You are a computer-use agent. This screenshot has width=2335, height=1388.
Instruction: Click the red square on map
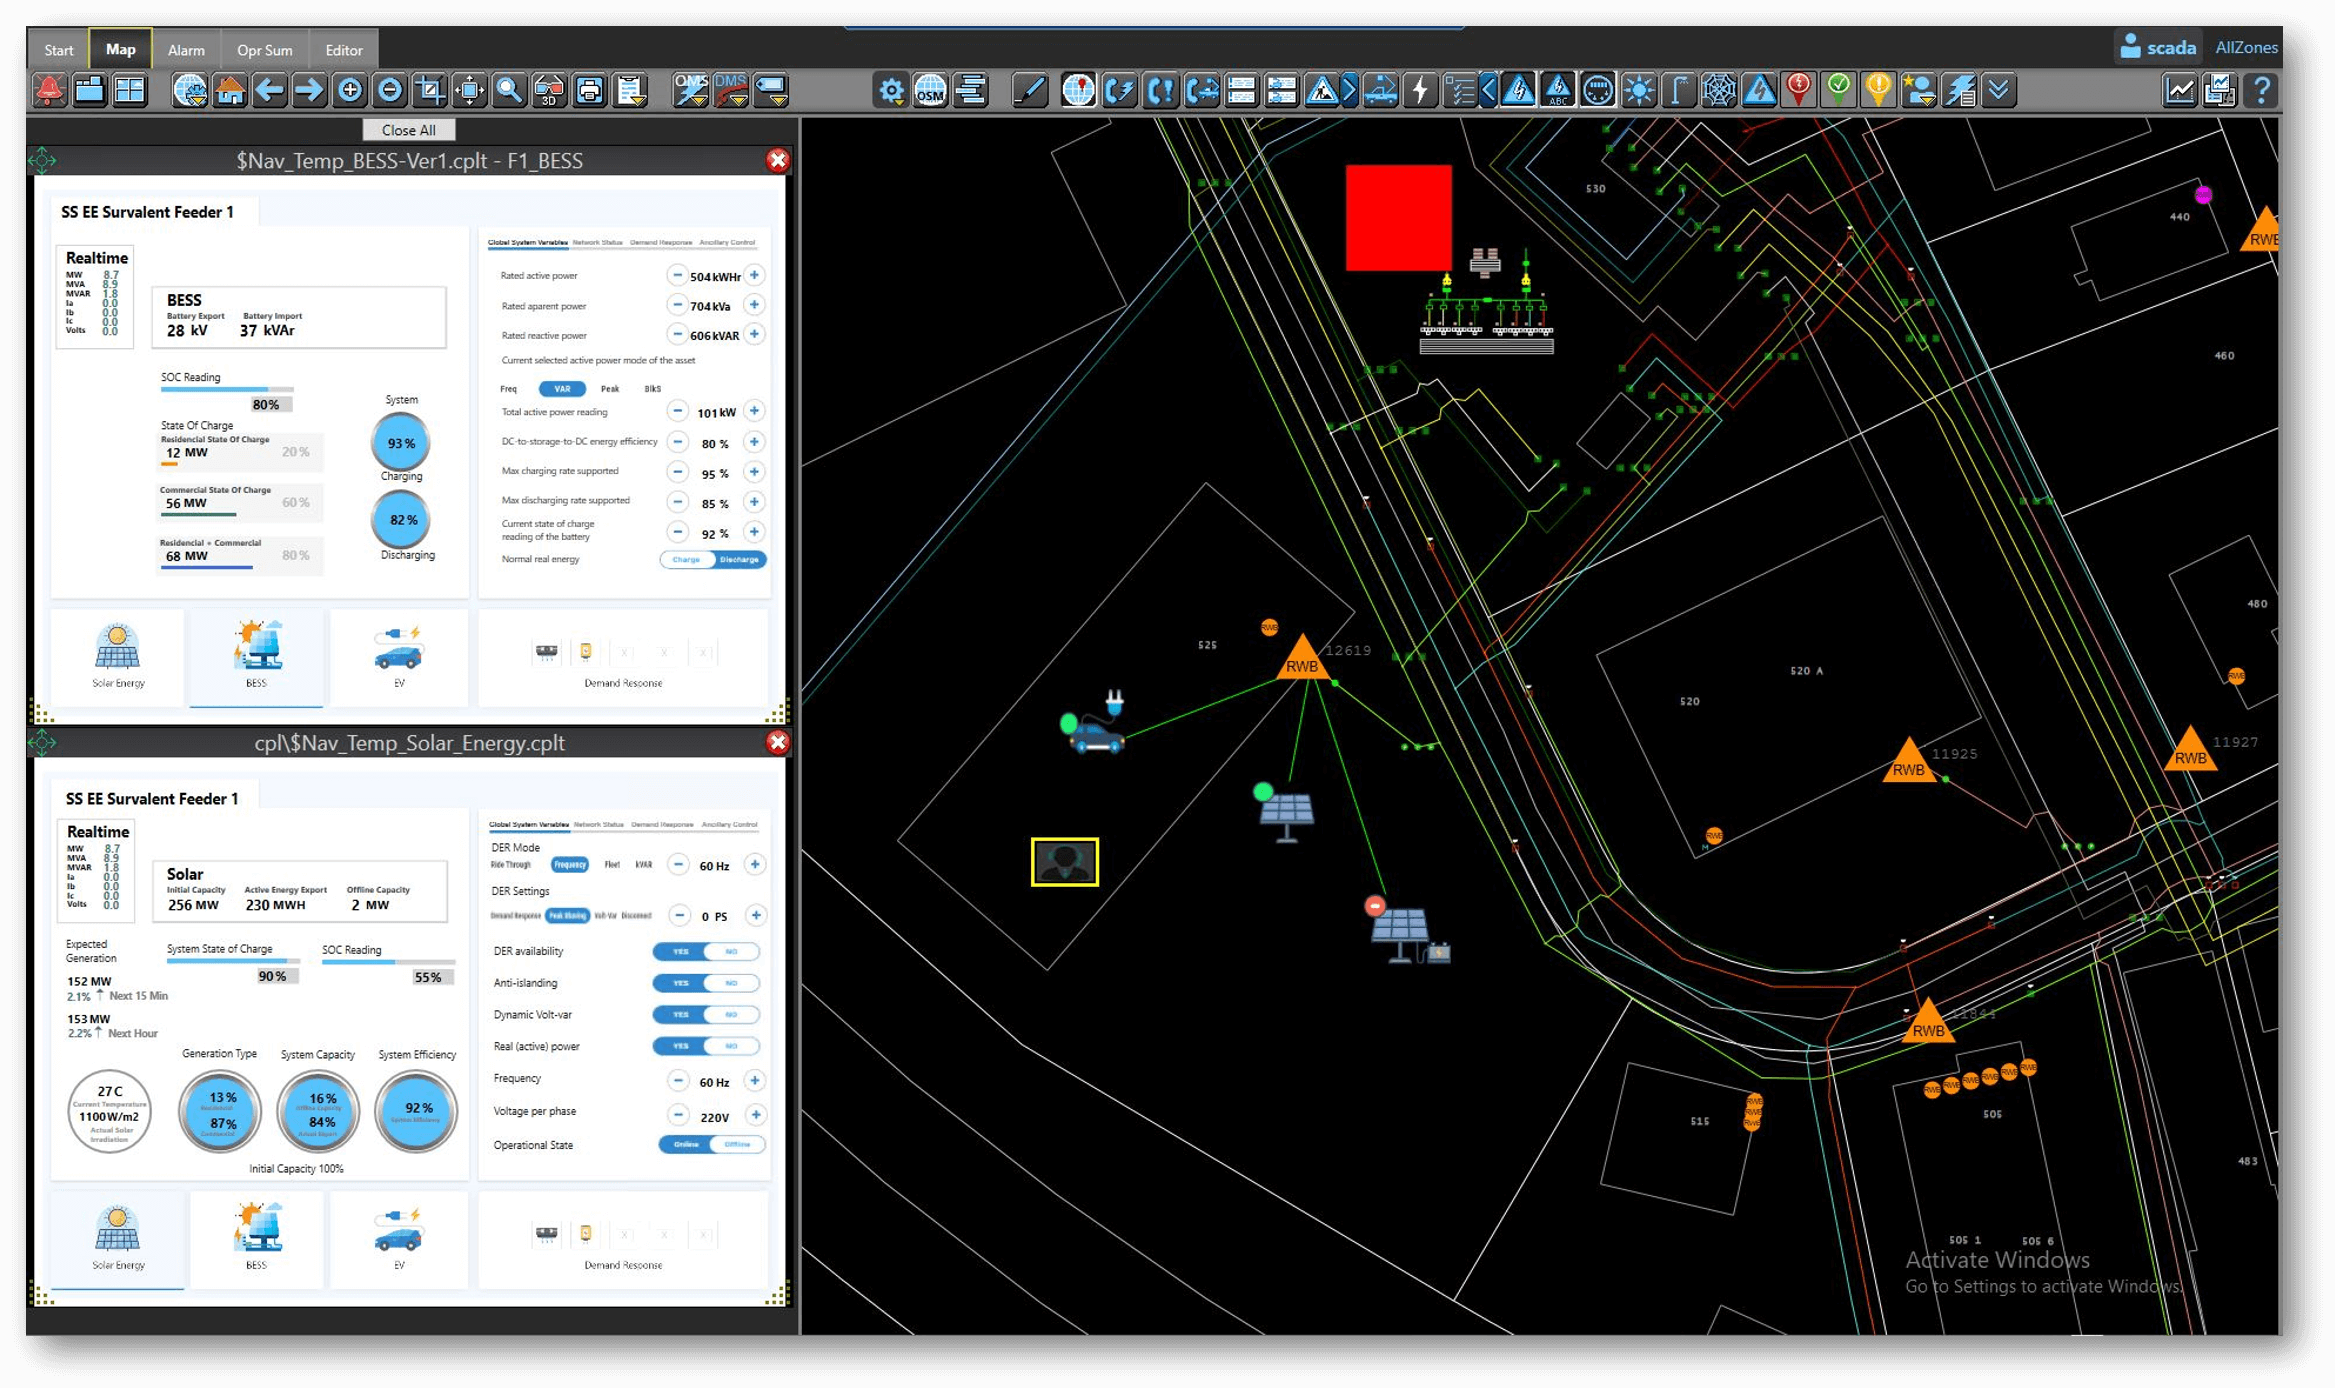(1397, 217)
